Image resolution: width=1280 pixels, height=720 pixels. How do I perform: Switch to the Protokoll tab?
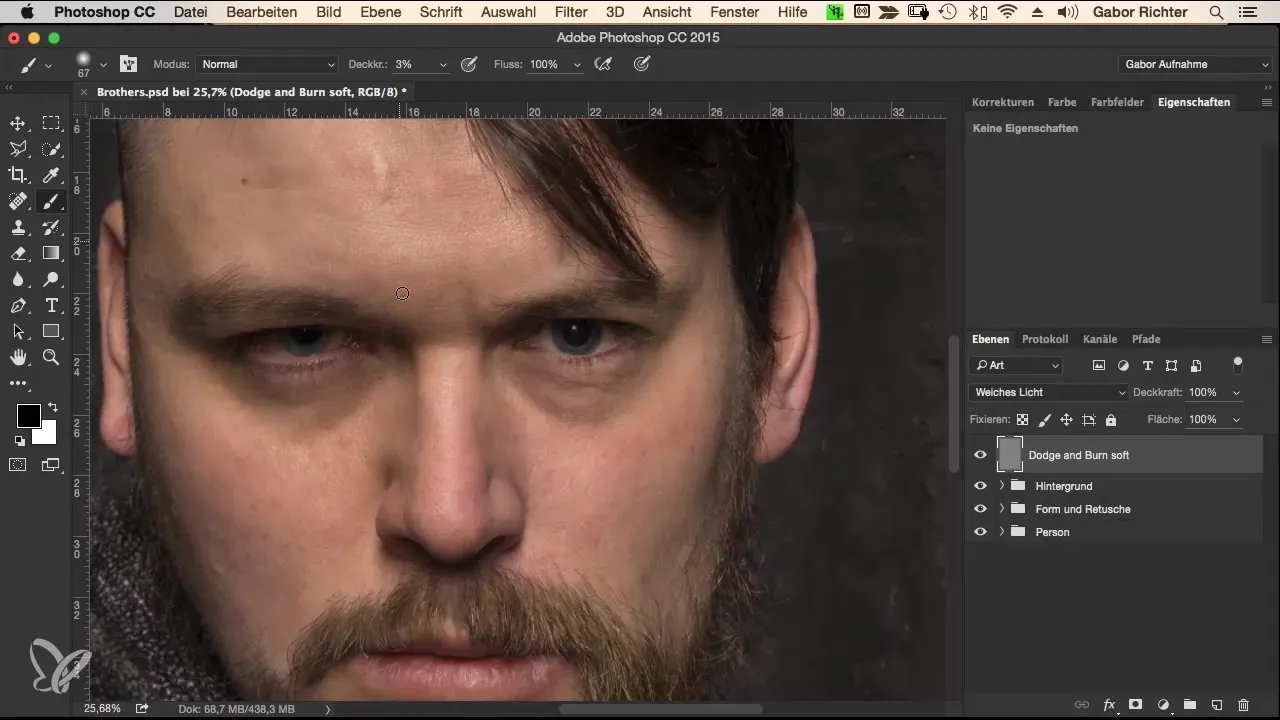coord(1045,339)
